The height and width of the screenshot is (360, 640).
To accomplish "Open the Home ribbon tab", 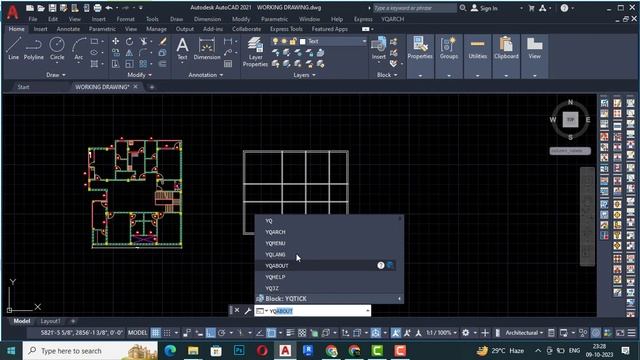I will click(x=16, y=29).
